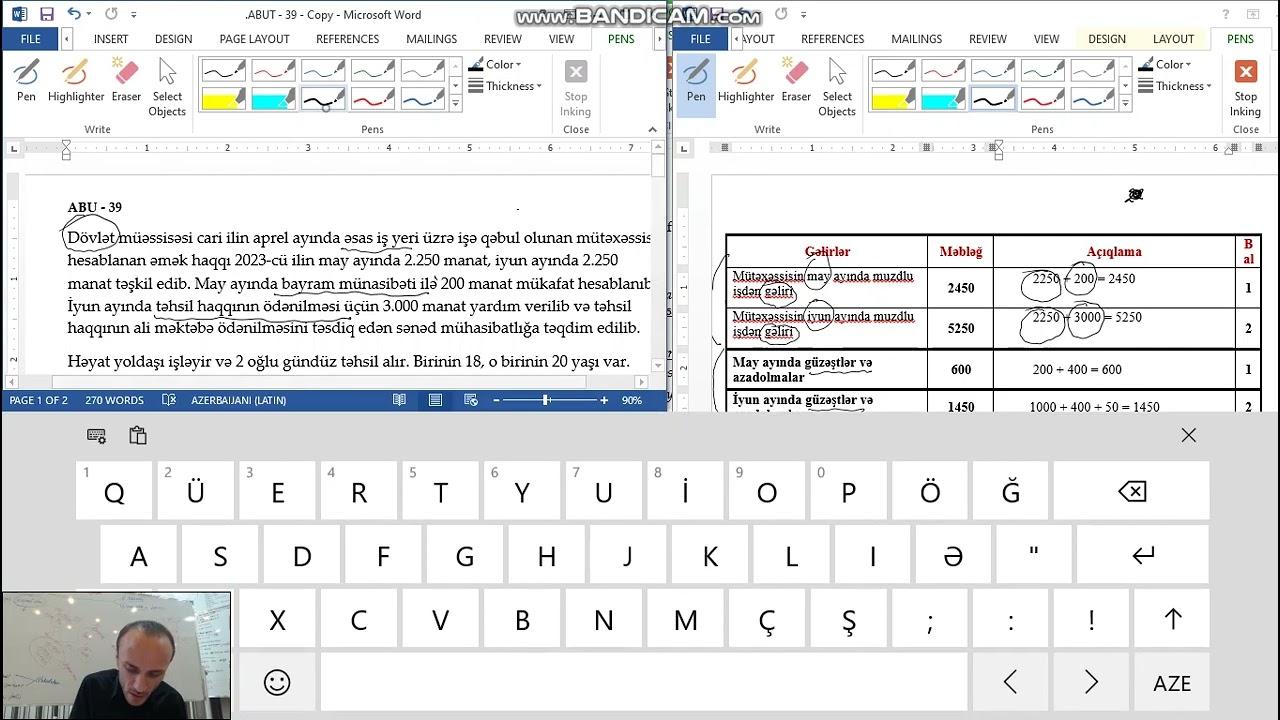1280x720 pixels.
Task: Select Eraser tool in ABUT - 39 - Copy window
Action: (126, 81)
